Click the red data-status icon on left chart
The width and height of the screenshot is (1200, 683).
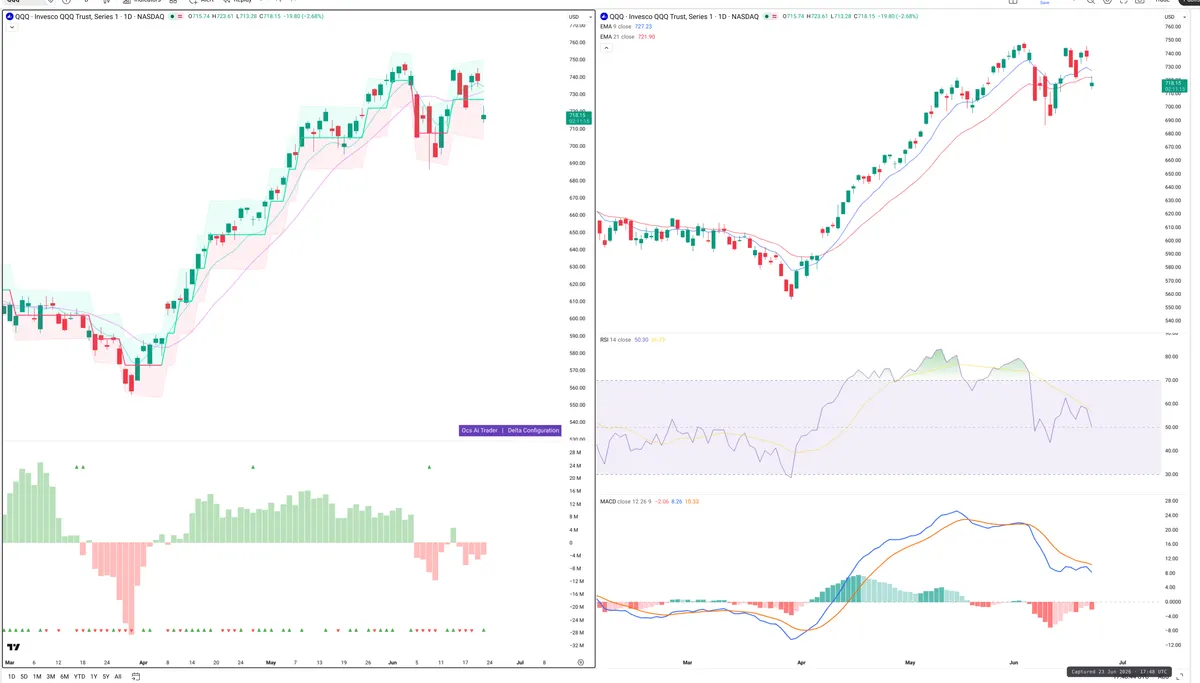click(180, 17)
